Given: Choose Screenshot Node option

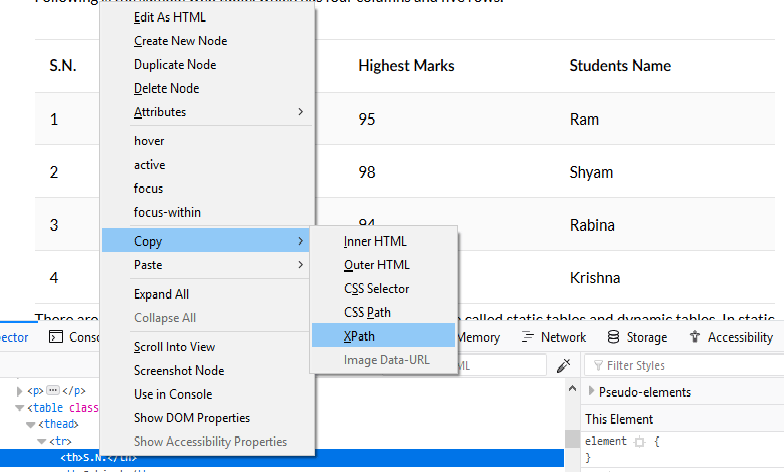Looking at the screenshot, I should (178, 370).
